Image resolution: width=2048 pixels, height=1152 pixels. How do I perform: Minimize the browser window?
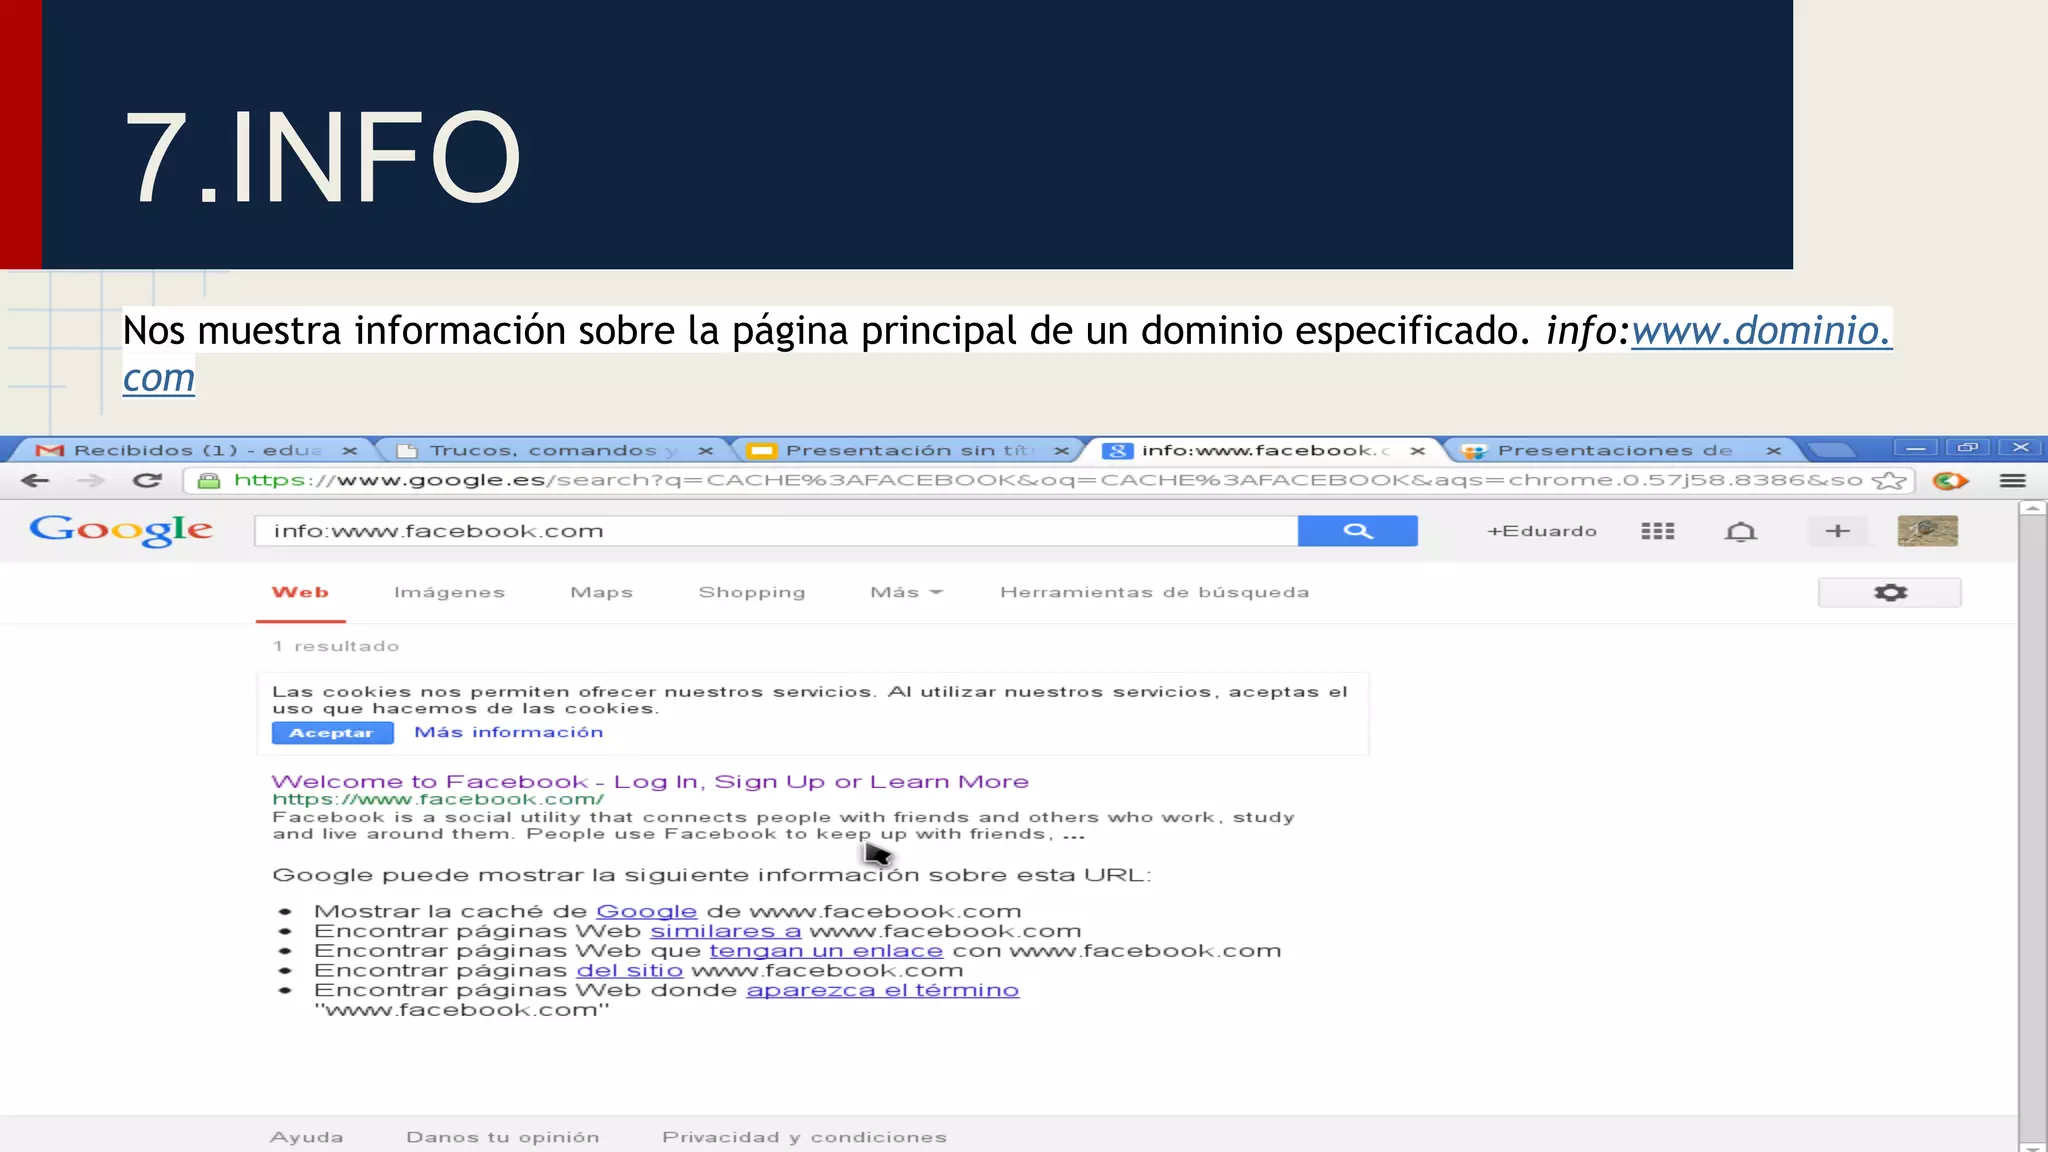1915,448
